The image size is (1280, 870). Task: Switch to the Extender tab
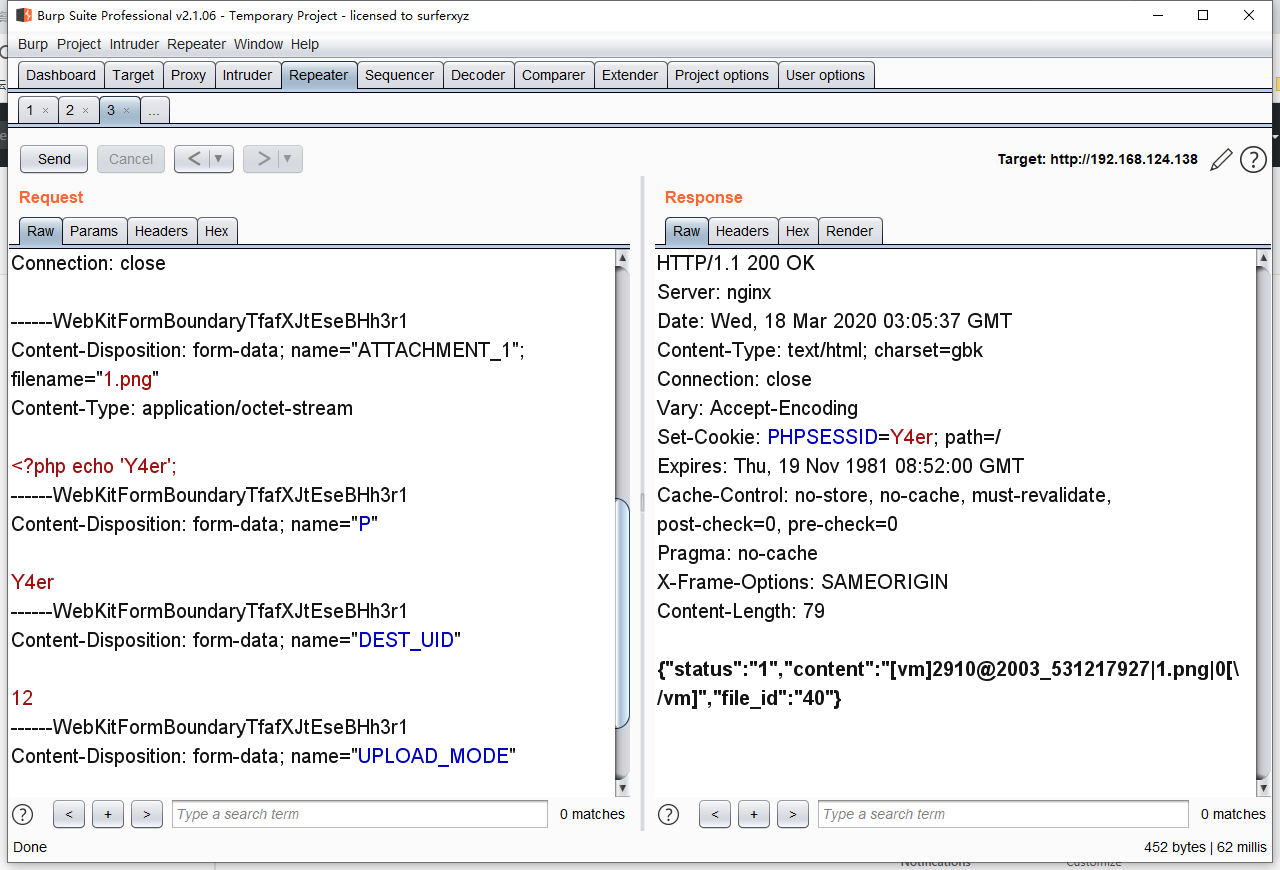(630, 75)
